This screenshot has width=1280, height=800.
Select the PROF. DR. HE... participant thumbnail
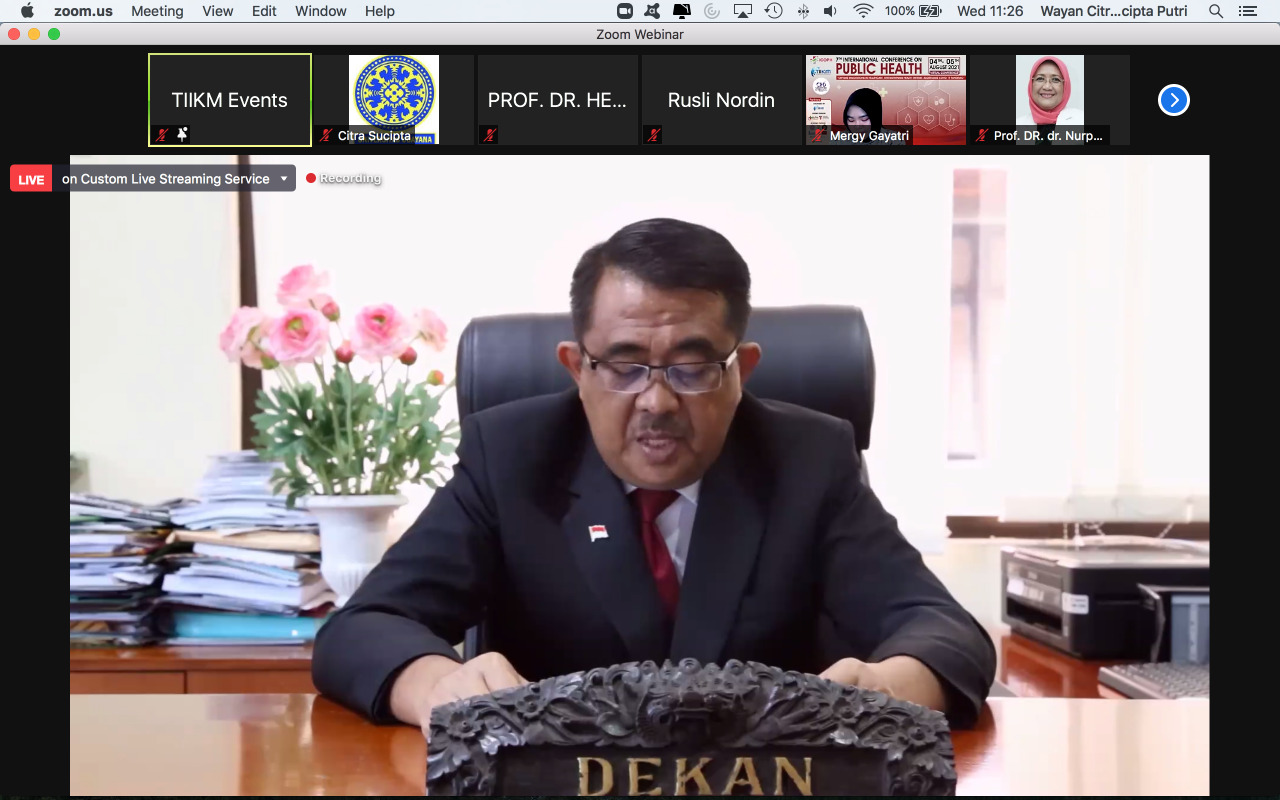tap(558, 100)
